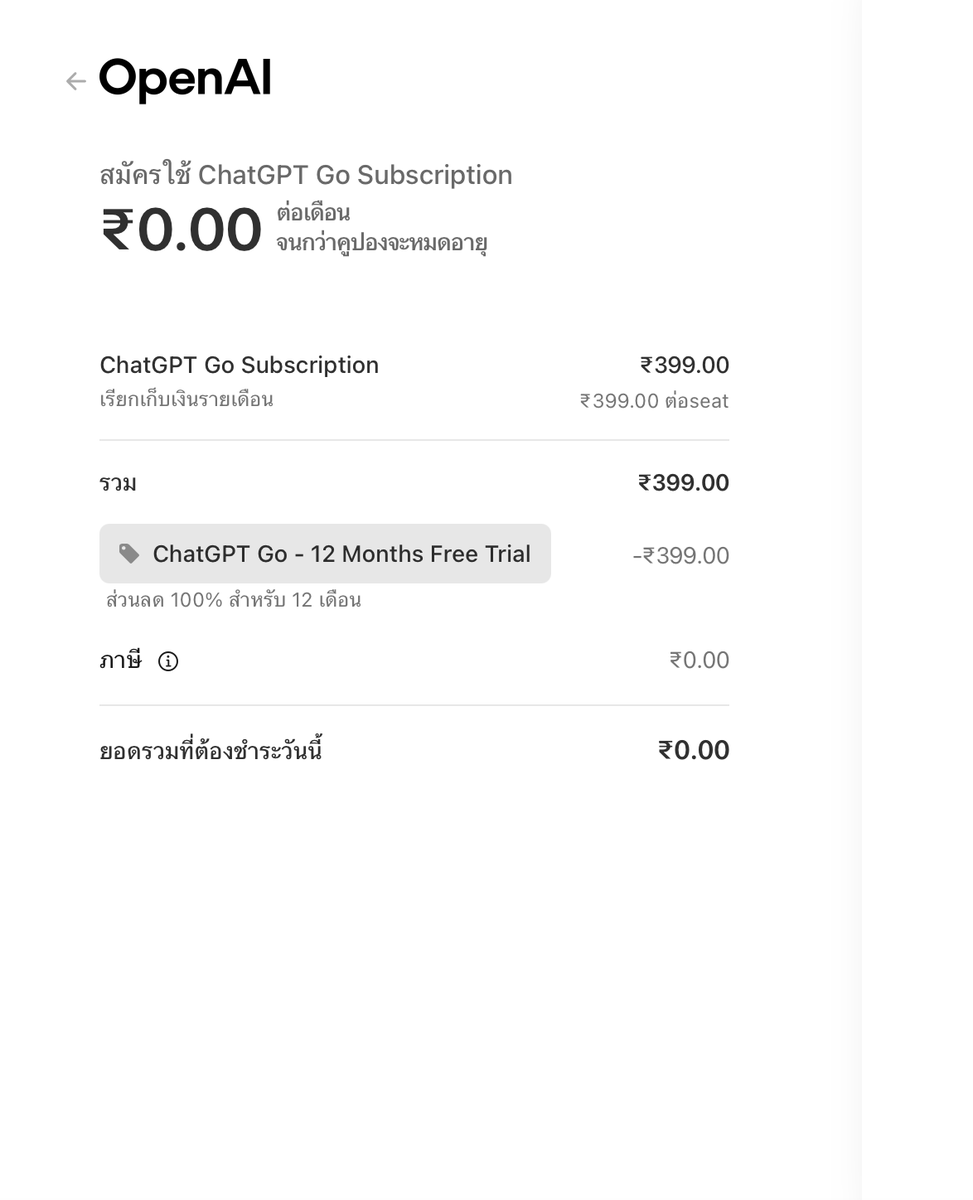This screenshot has width=973, height=1200.
Task: Click the ส่วนลด 100% สำหรับ 12 เดือน text
Action: [x=234, y=600]
